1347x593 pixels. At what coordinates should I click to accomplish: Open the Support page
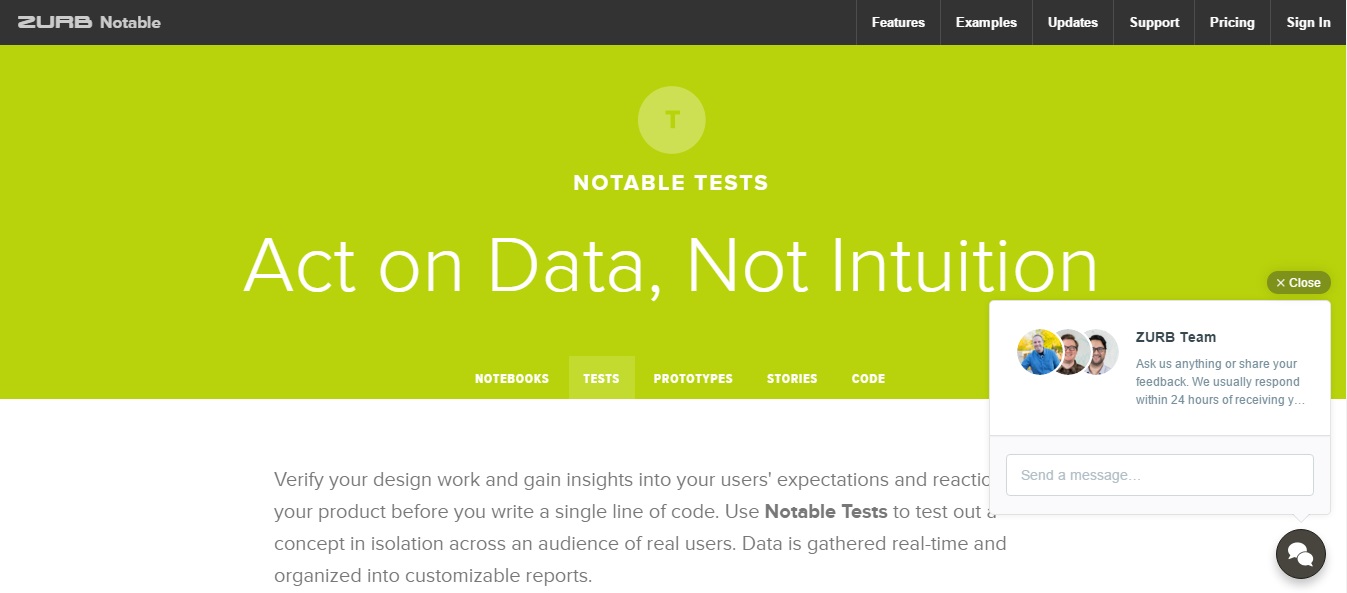click(x=1154, y=22)
